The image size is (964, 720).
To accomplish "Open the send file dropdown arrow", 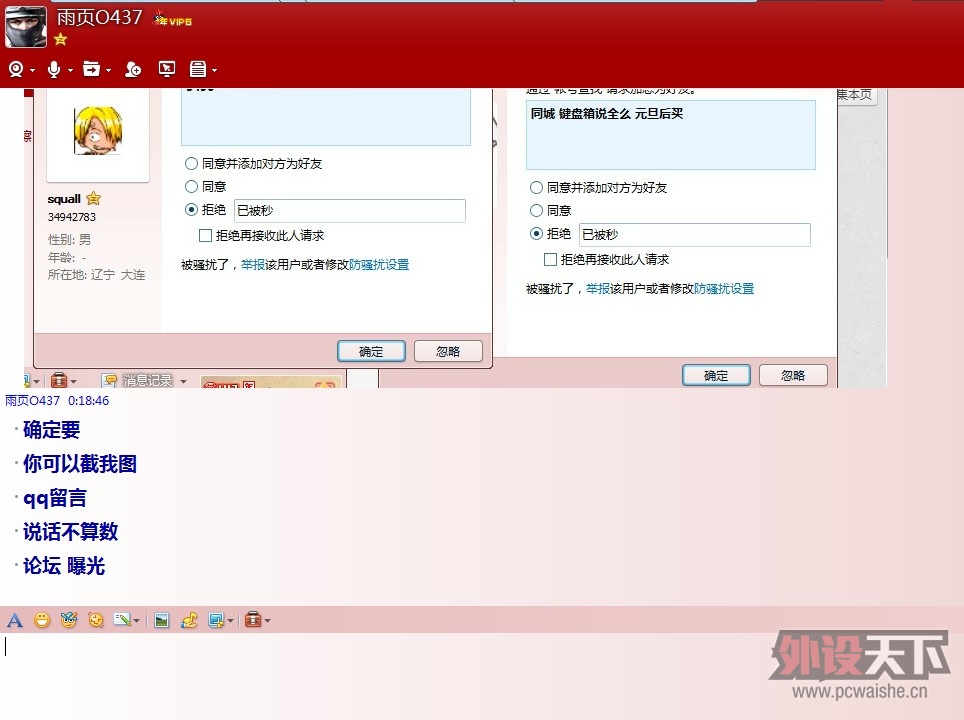I will pos(108,71).
